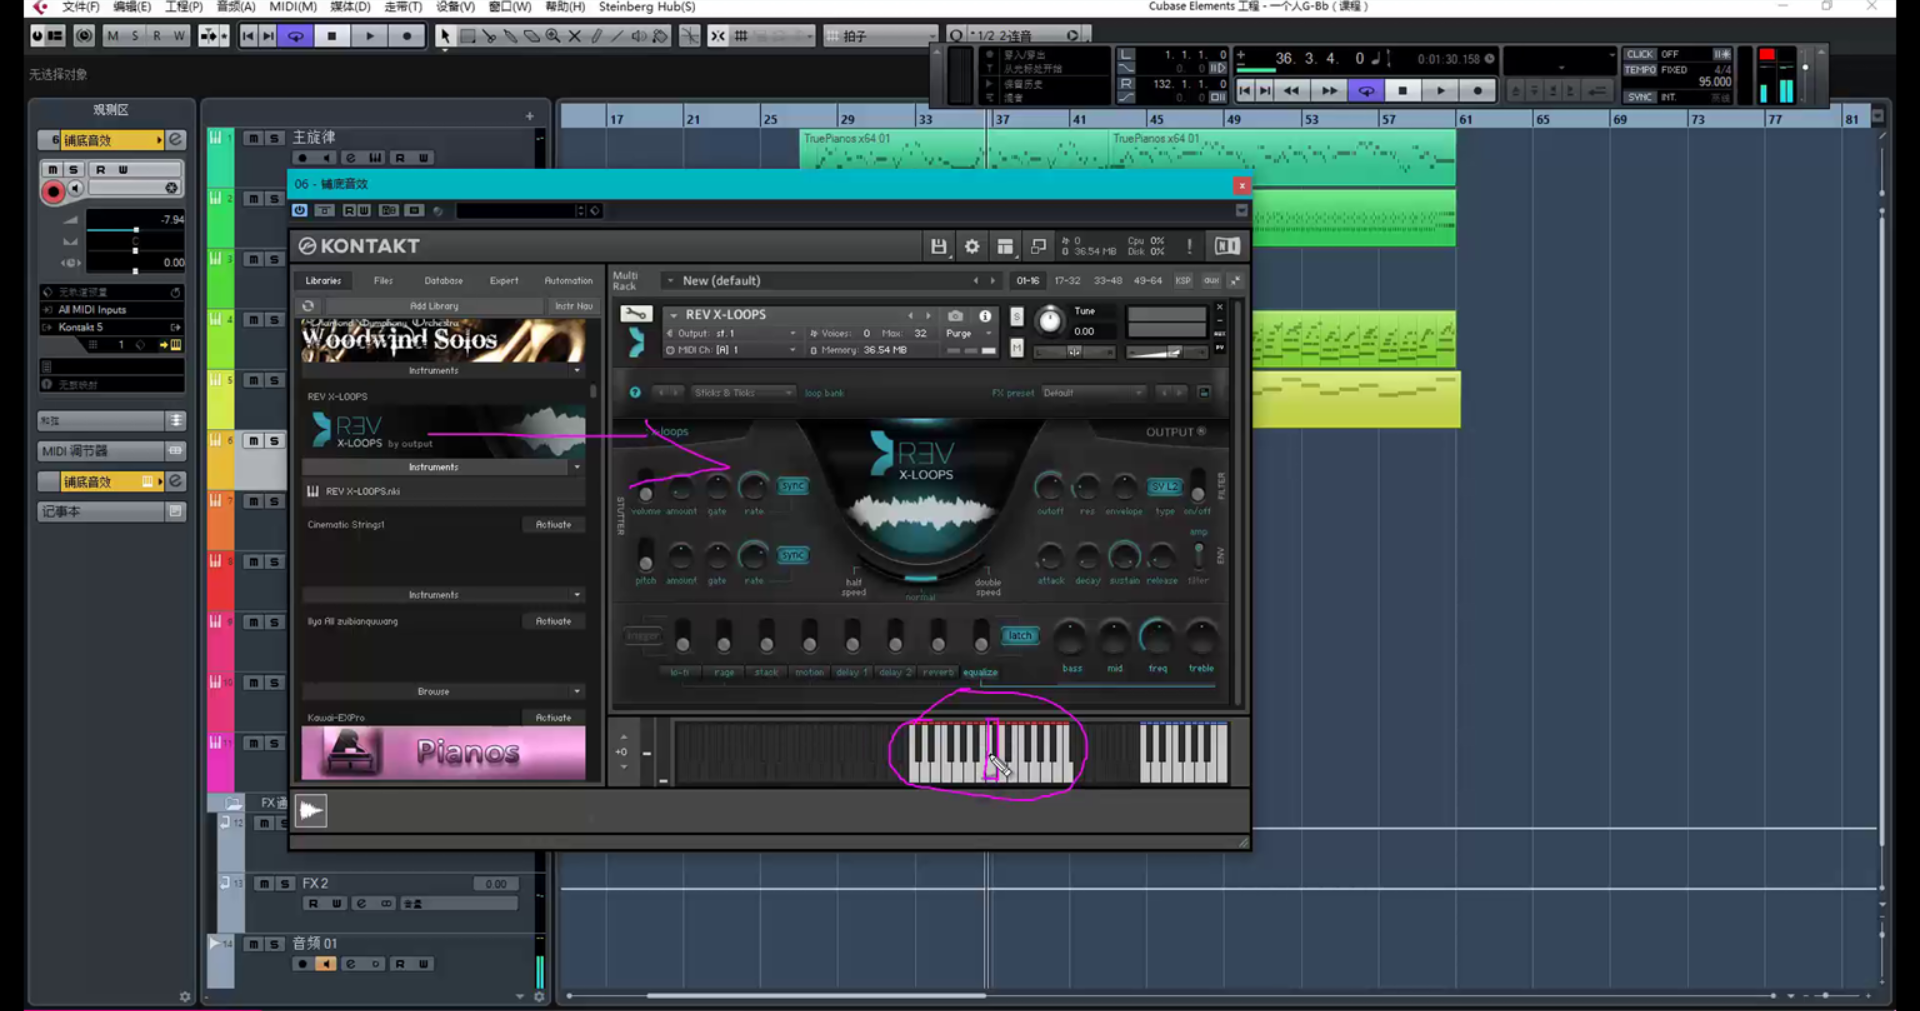Open Kontakt options gear icon
The width and height of the screenshot is (1920, 1011).
pyautogui.click(x=971, y=246)
